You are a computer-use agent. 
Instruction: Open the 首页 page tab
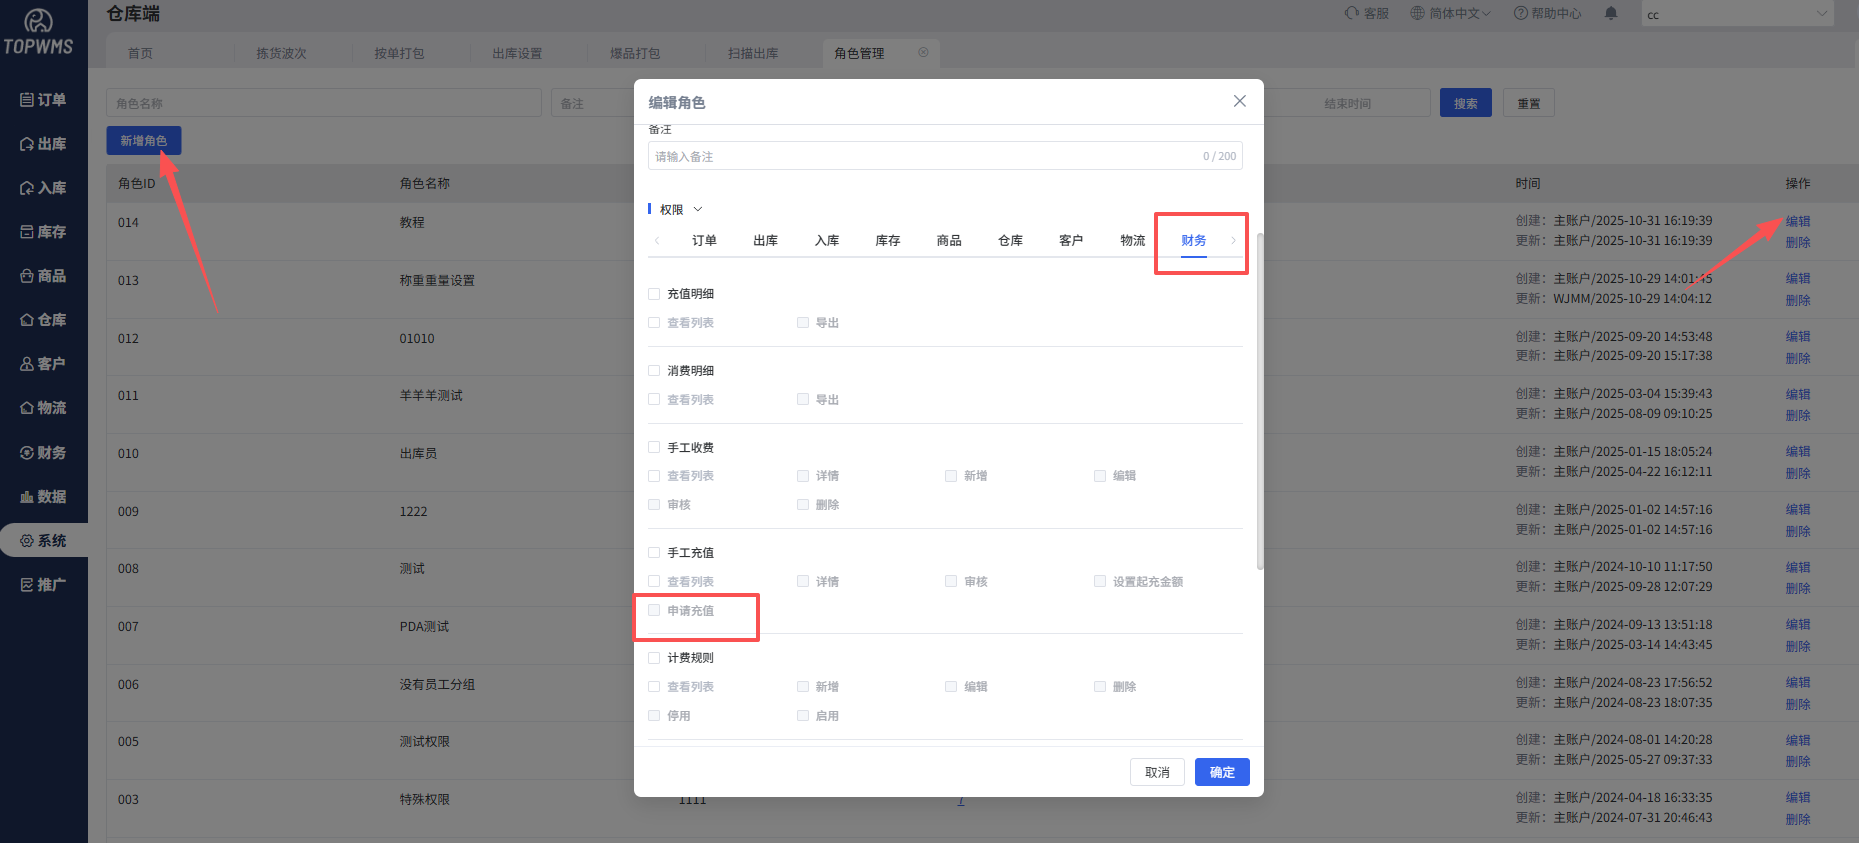click(x=140, y=53)
